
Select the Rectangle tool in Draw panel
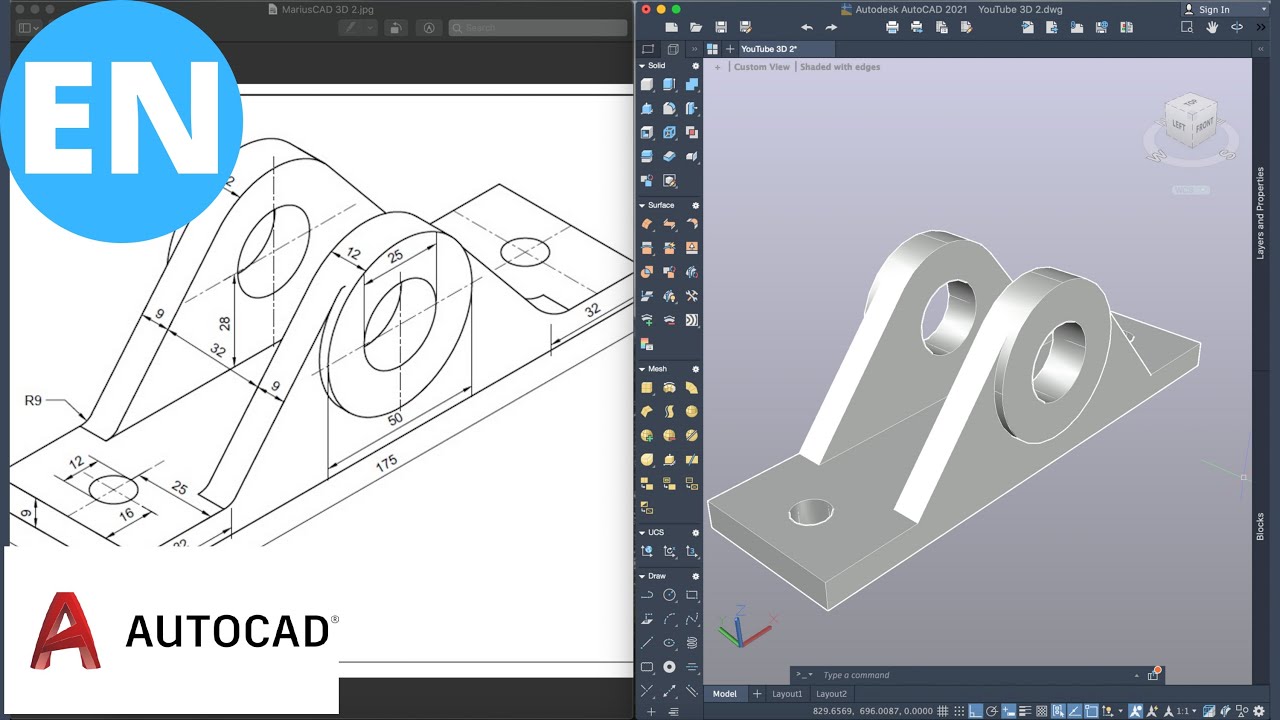point(692,594)
